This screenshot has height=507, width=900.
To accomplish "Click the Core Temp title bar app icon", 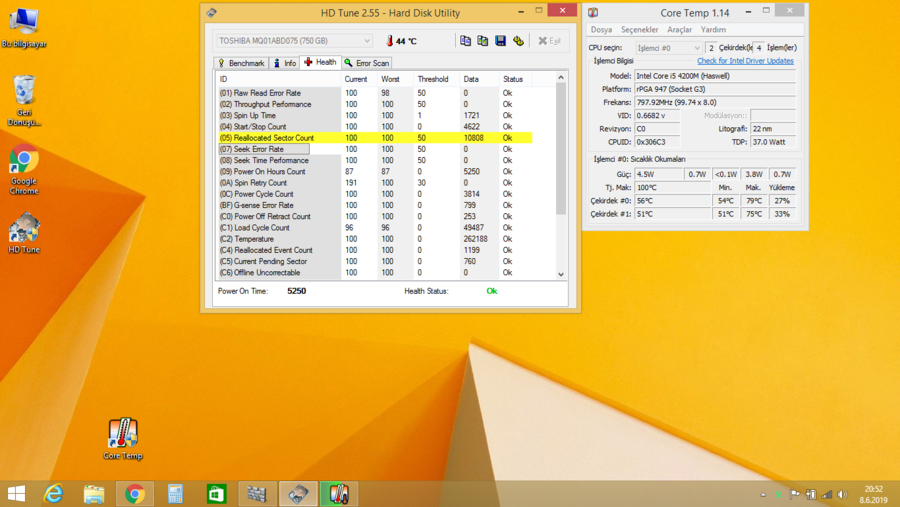I will click(593, 13).
